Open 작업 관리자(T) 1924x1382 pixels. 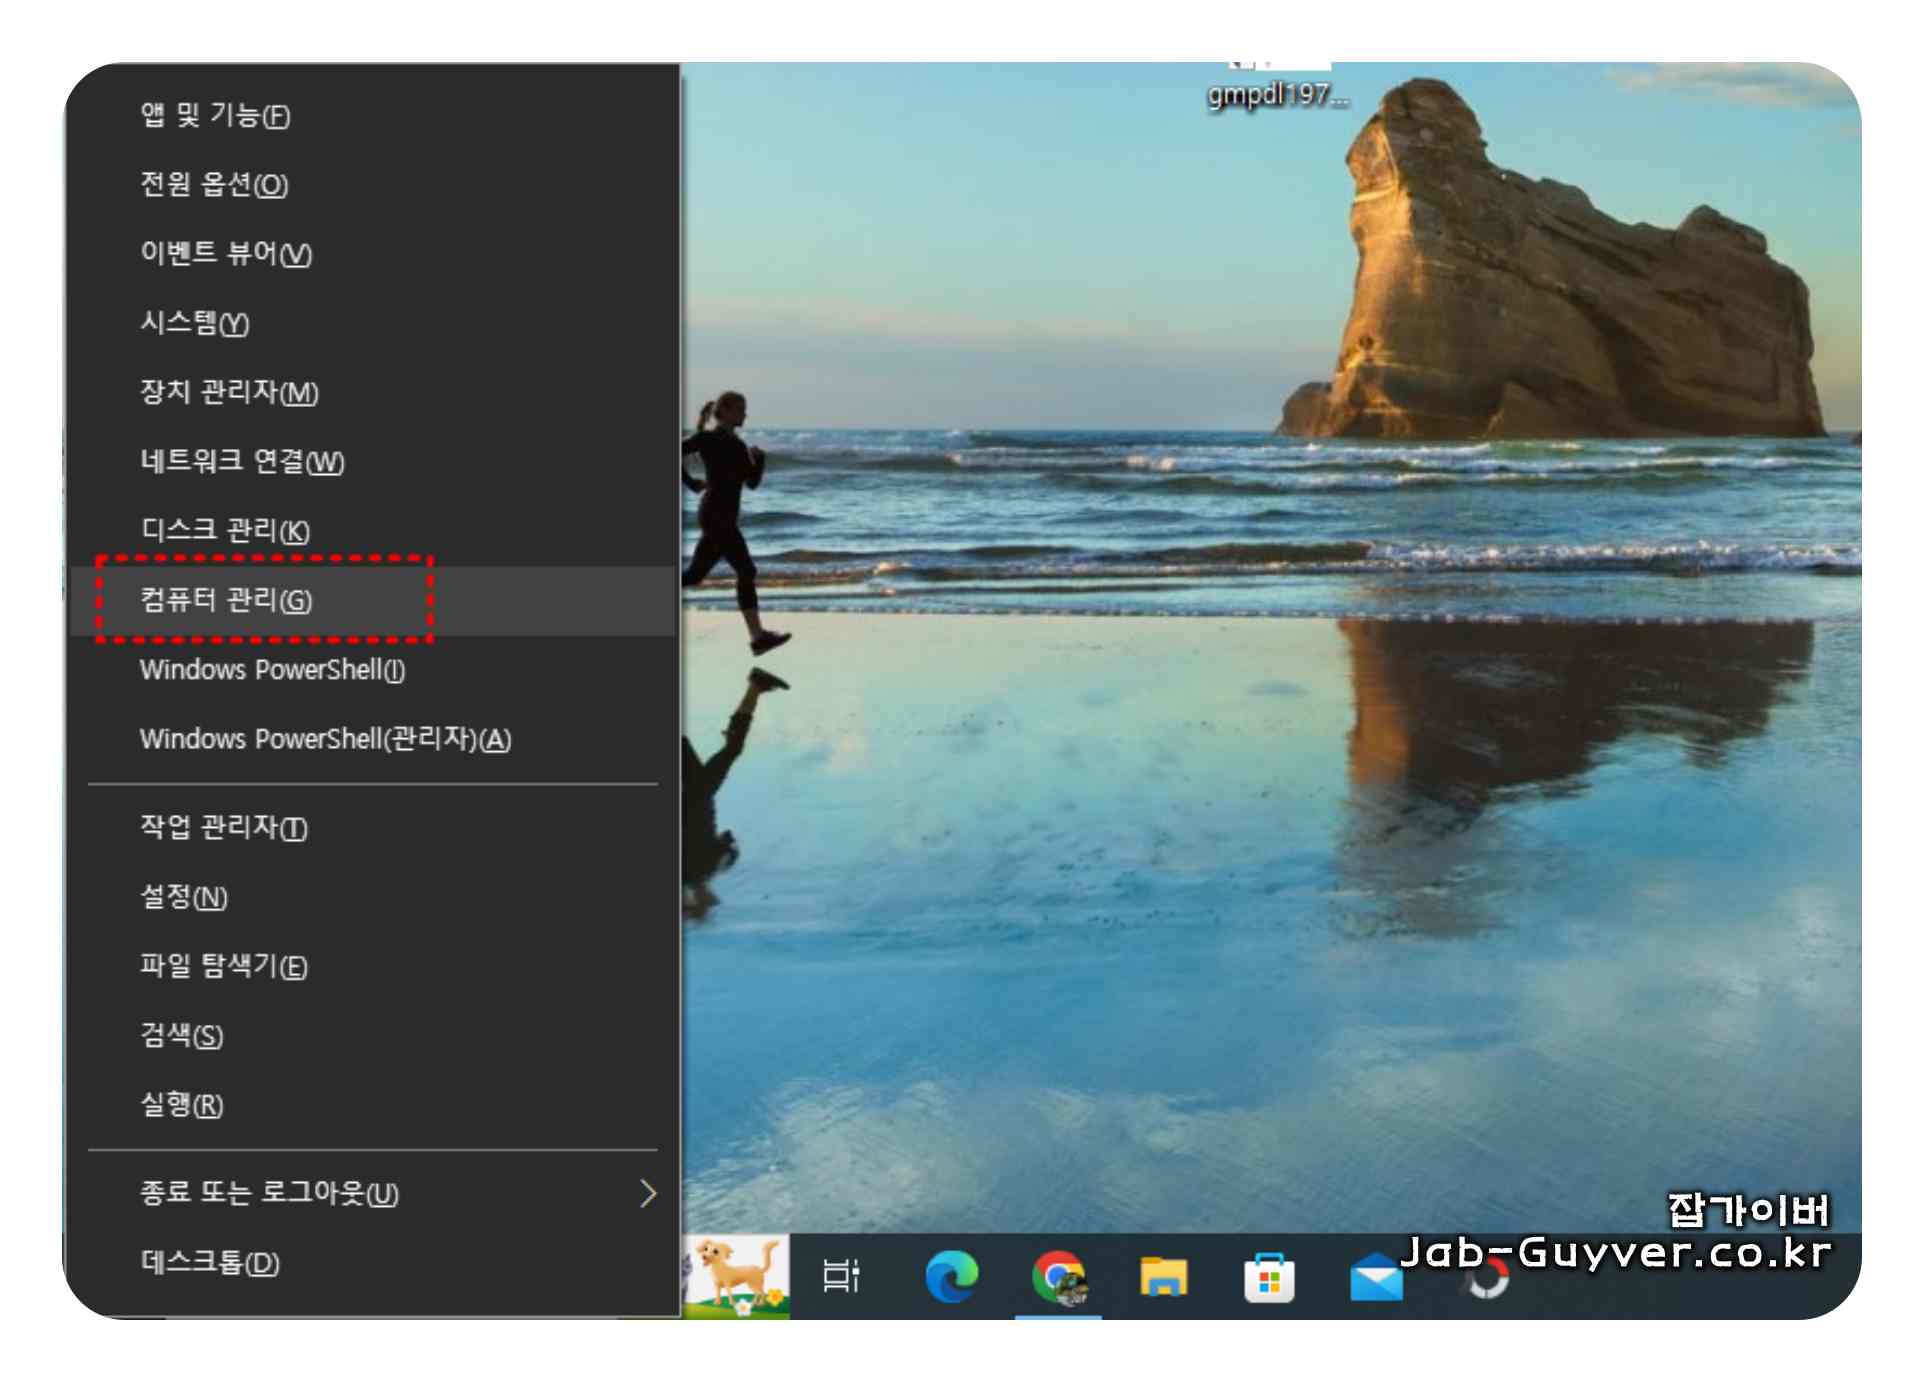[374, 827]
